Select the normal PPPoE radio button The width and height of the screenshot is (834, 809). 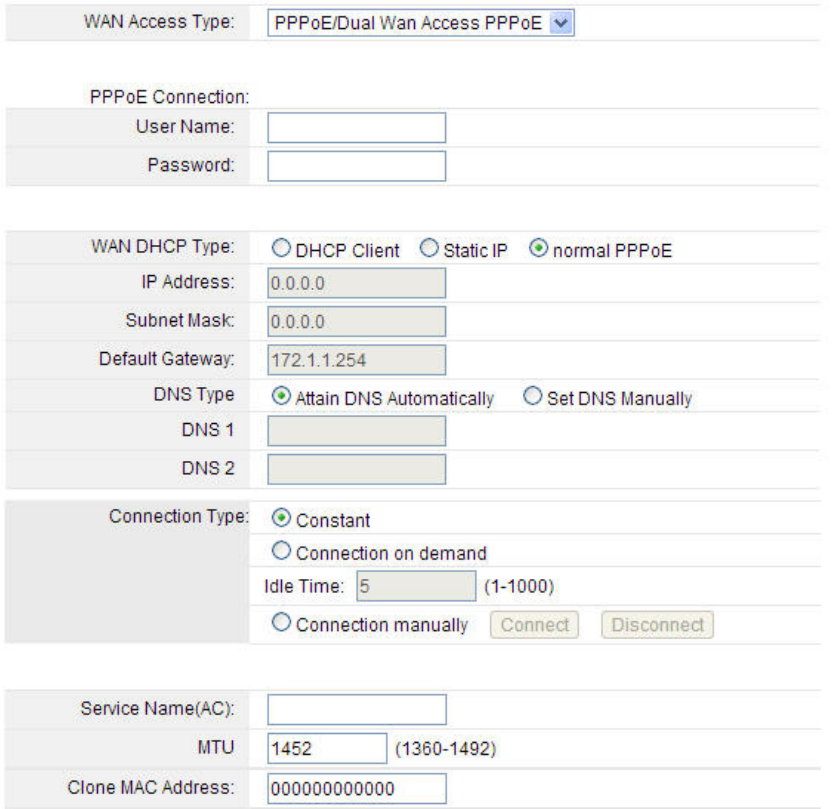point(538,248)
